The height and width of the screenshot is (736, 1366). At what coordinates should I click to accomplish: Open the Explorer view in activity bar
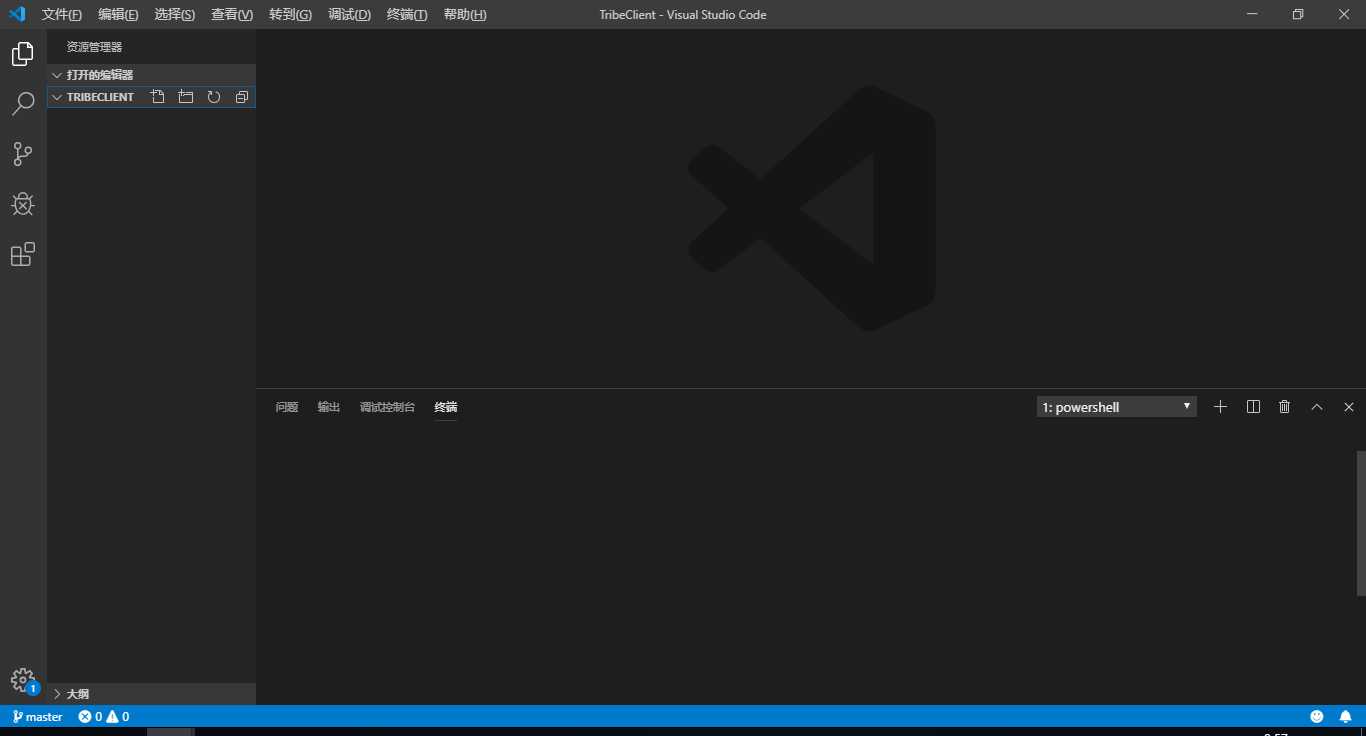(22, 54)
